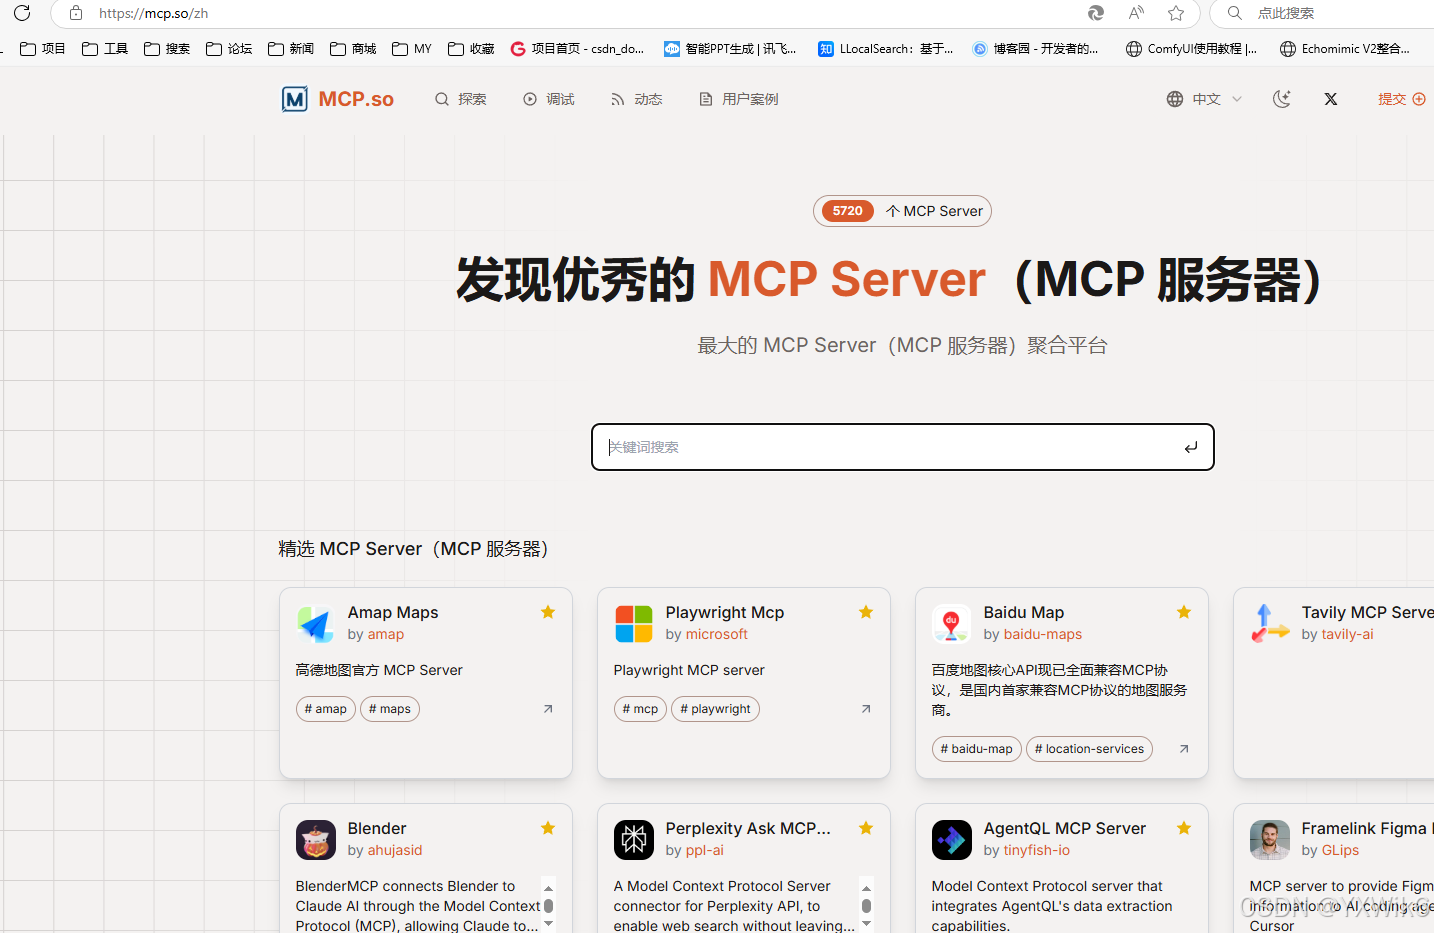Click the star on AgentQL card

[x=1184, y=828]
